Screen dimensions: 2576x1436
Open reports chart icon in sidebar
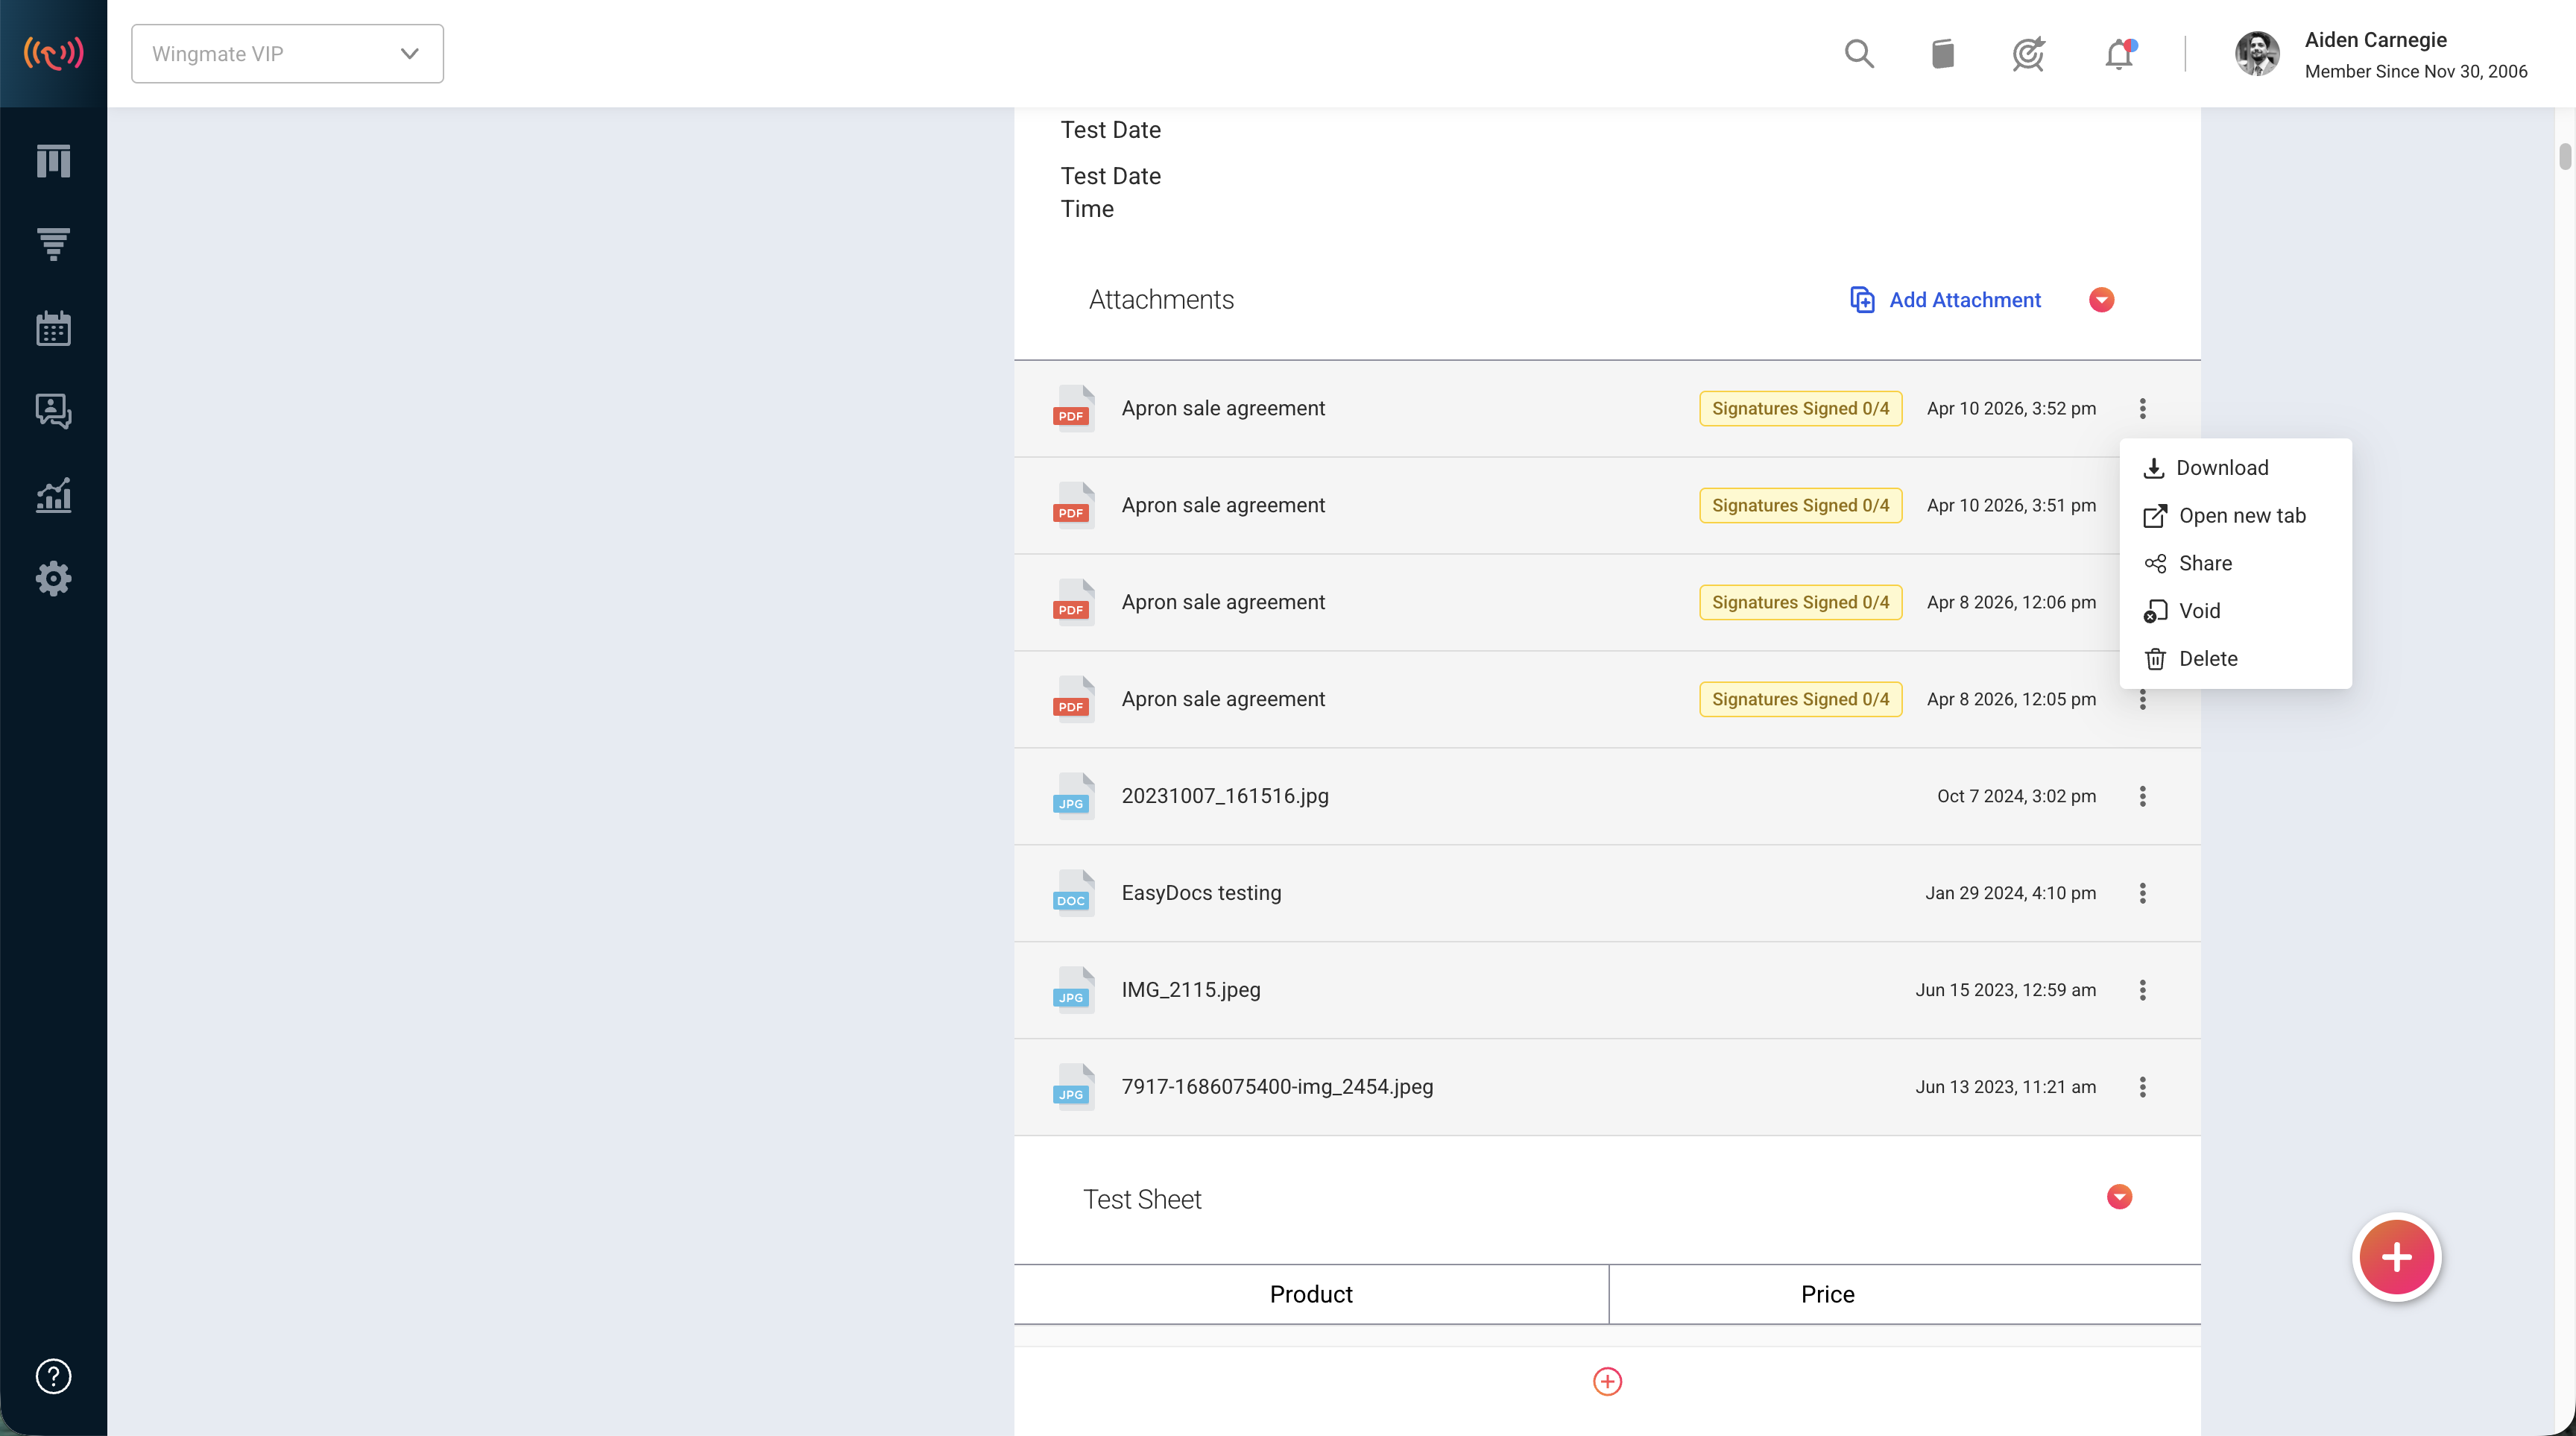[53, 495]
